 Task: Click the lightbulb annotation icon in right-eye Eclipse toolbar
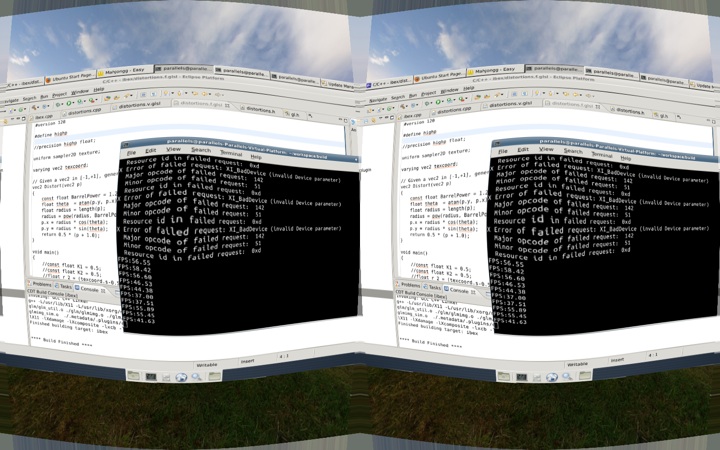(x=537, y=93)
